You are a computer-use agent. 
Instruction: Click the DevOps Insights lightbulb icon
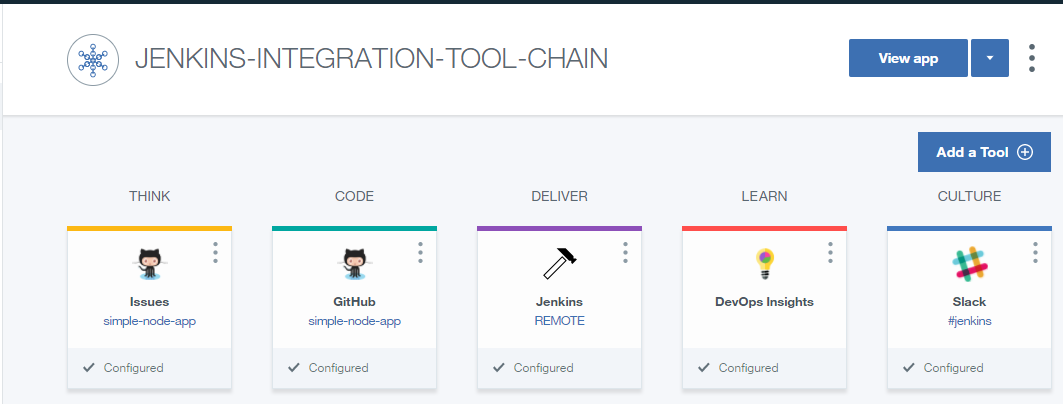(765, 264)
